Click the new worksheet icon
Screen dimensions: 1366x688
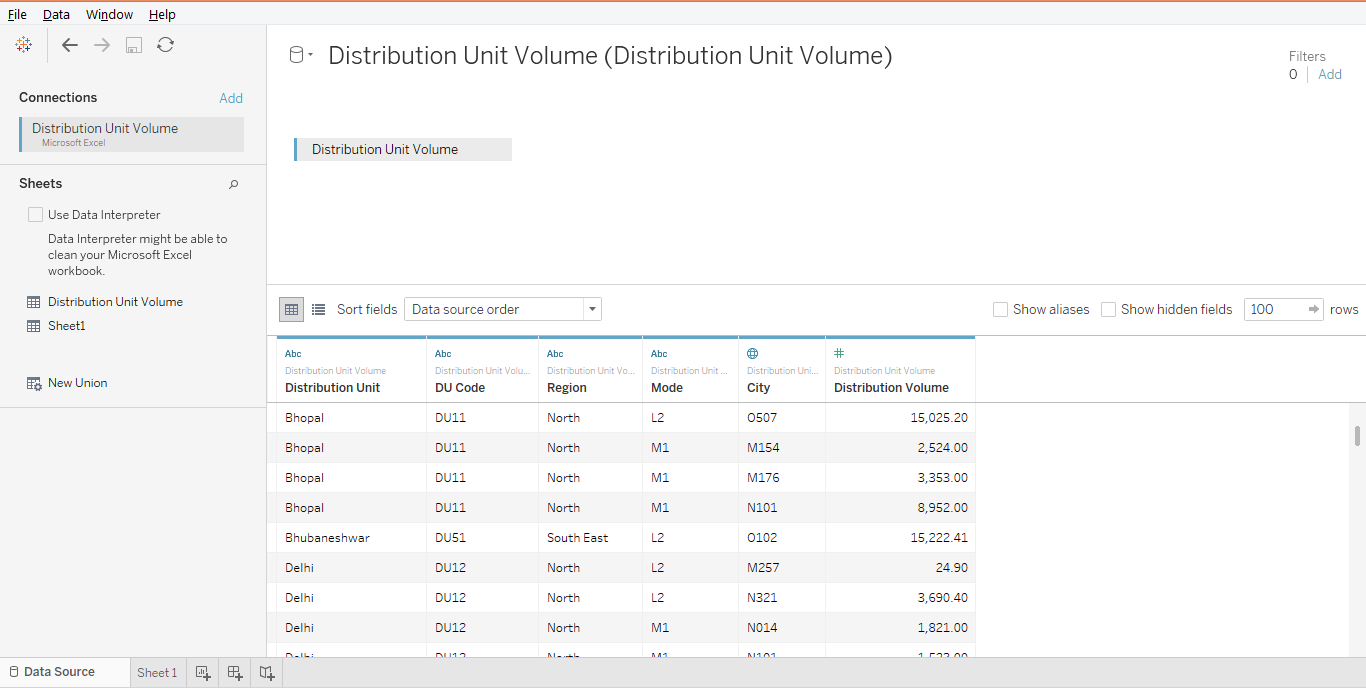point(203,673)
